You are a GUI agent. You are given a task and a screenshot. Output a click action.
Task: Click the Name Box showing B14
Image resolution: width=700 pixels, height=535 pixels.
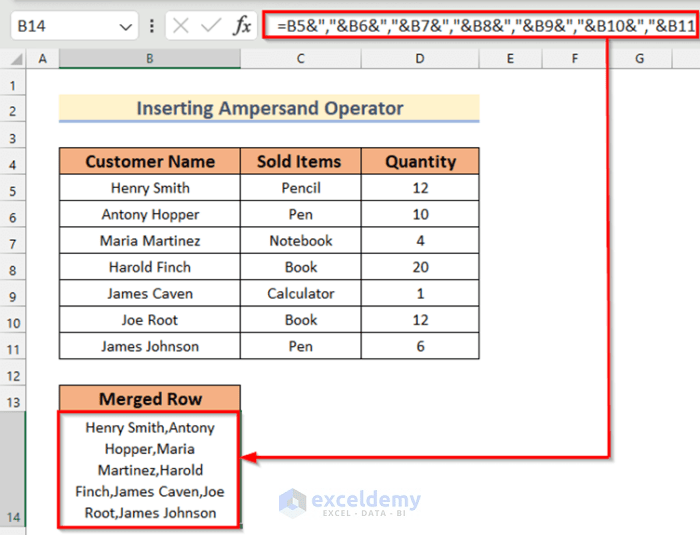74,26
